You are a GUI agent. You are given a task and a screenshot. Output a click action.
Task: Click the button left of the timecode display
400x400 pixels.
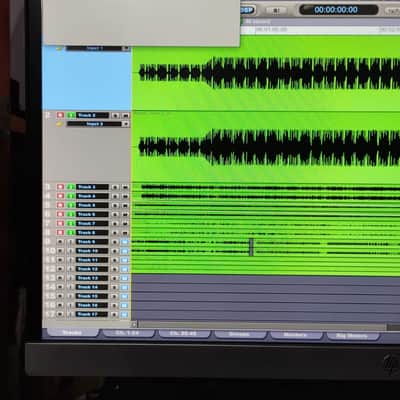point(276,10)
